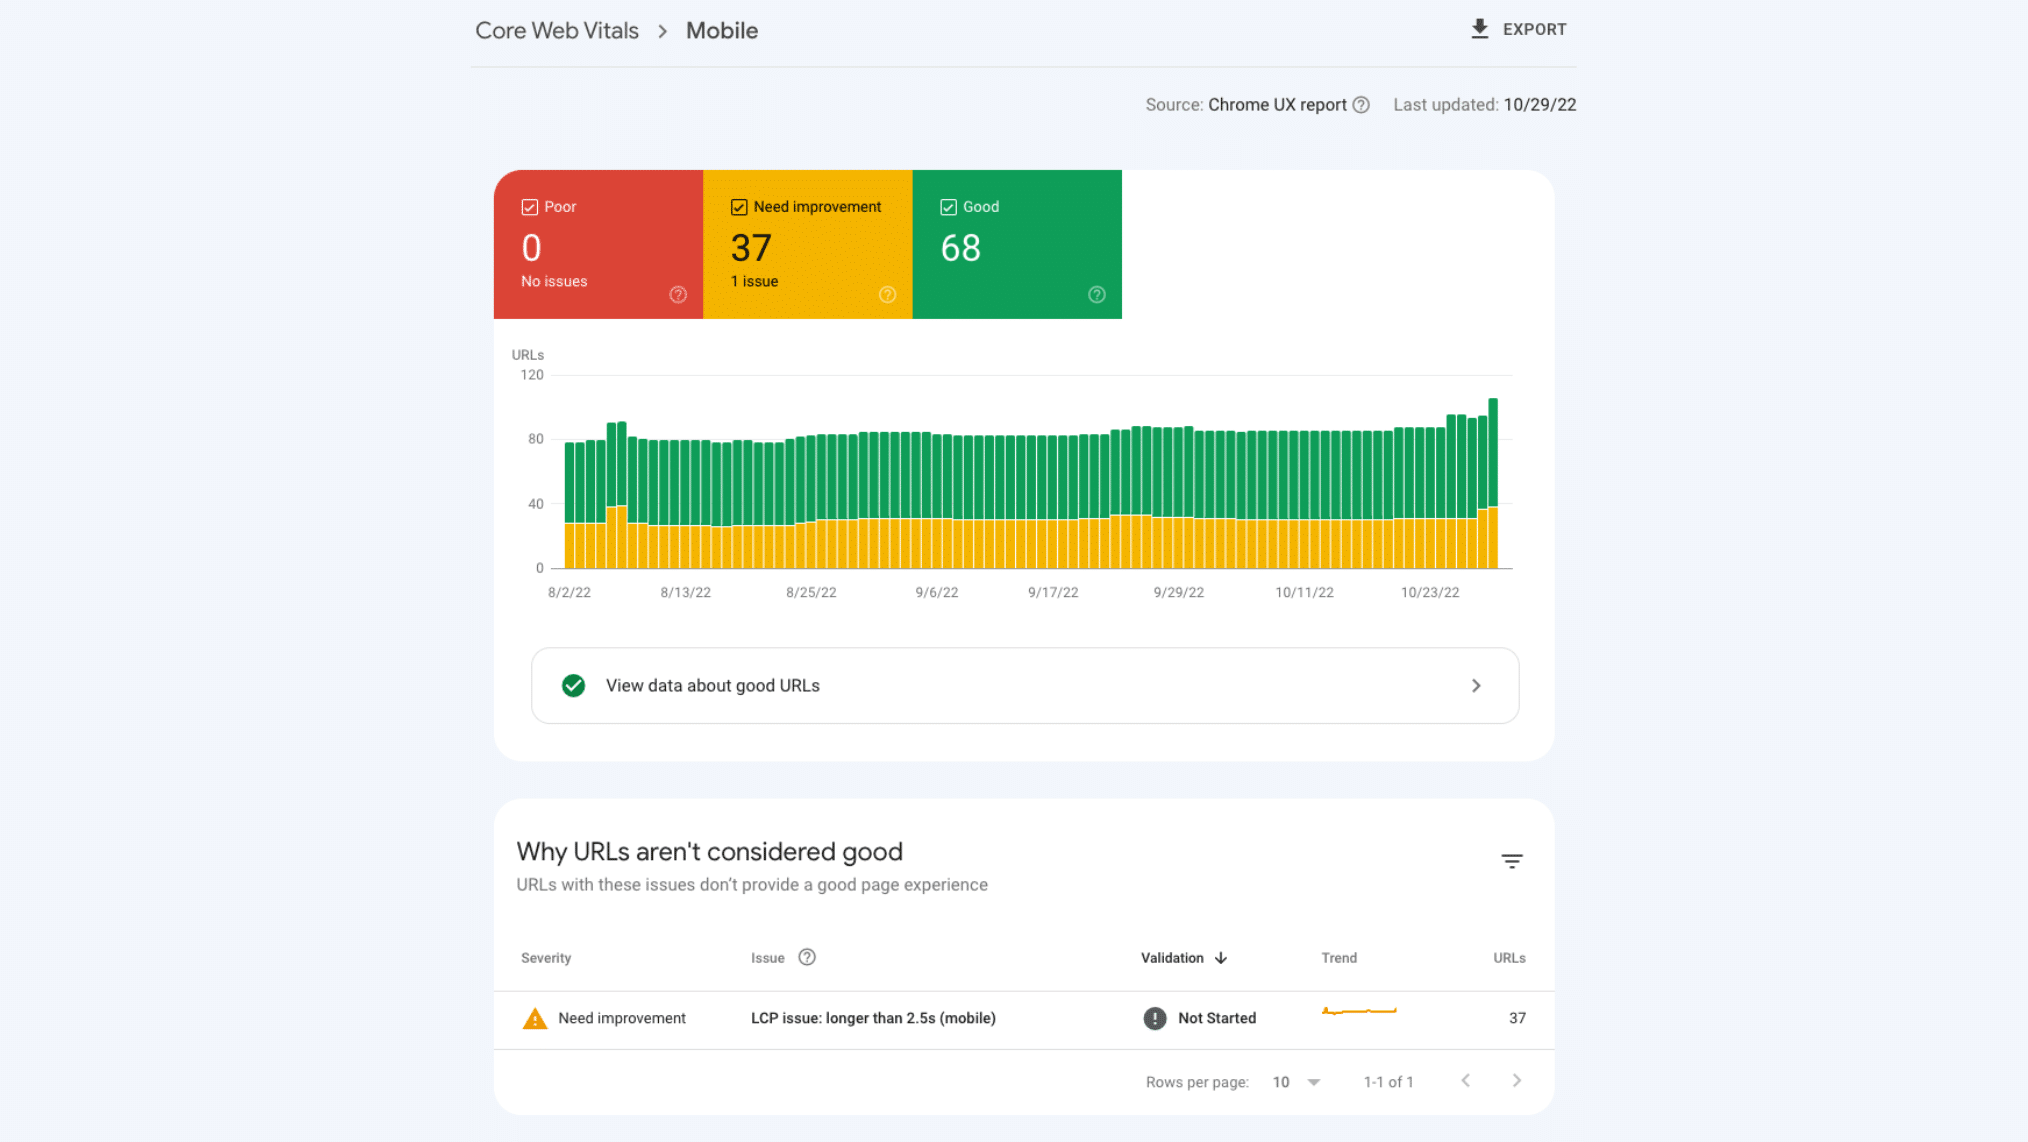Click the 68 good URLs count
Image resolution: width=2028 pixels, height=1142 pixels.
960,248
